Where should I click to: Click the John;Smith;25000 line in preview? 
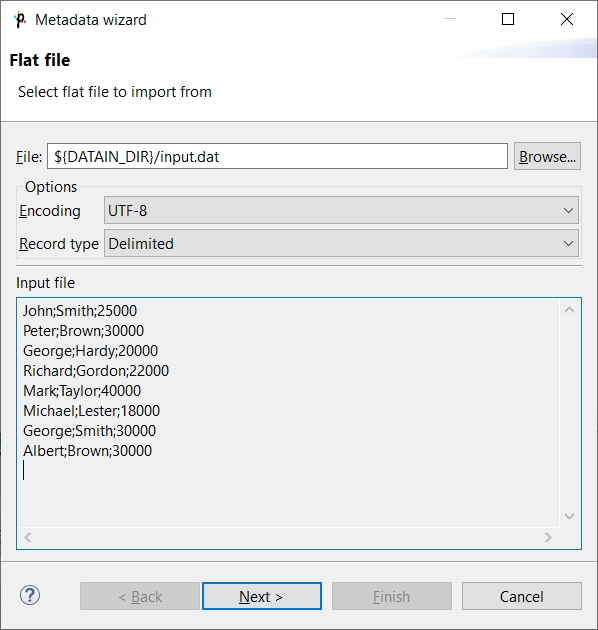[80, 311]
